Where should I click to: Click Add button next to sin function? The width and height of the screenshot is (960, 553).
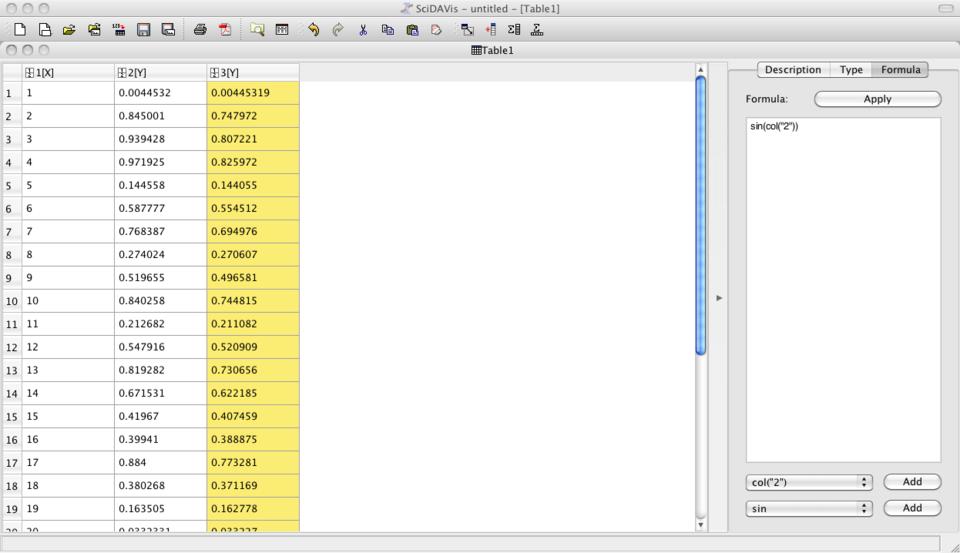912,508
